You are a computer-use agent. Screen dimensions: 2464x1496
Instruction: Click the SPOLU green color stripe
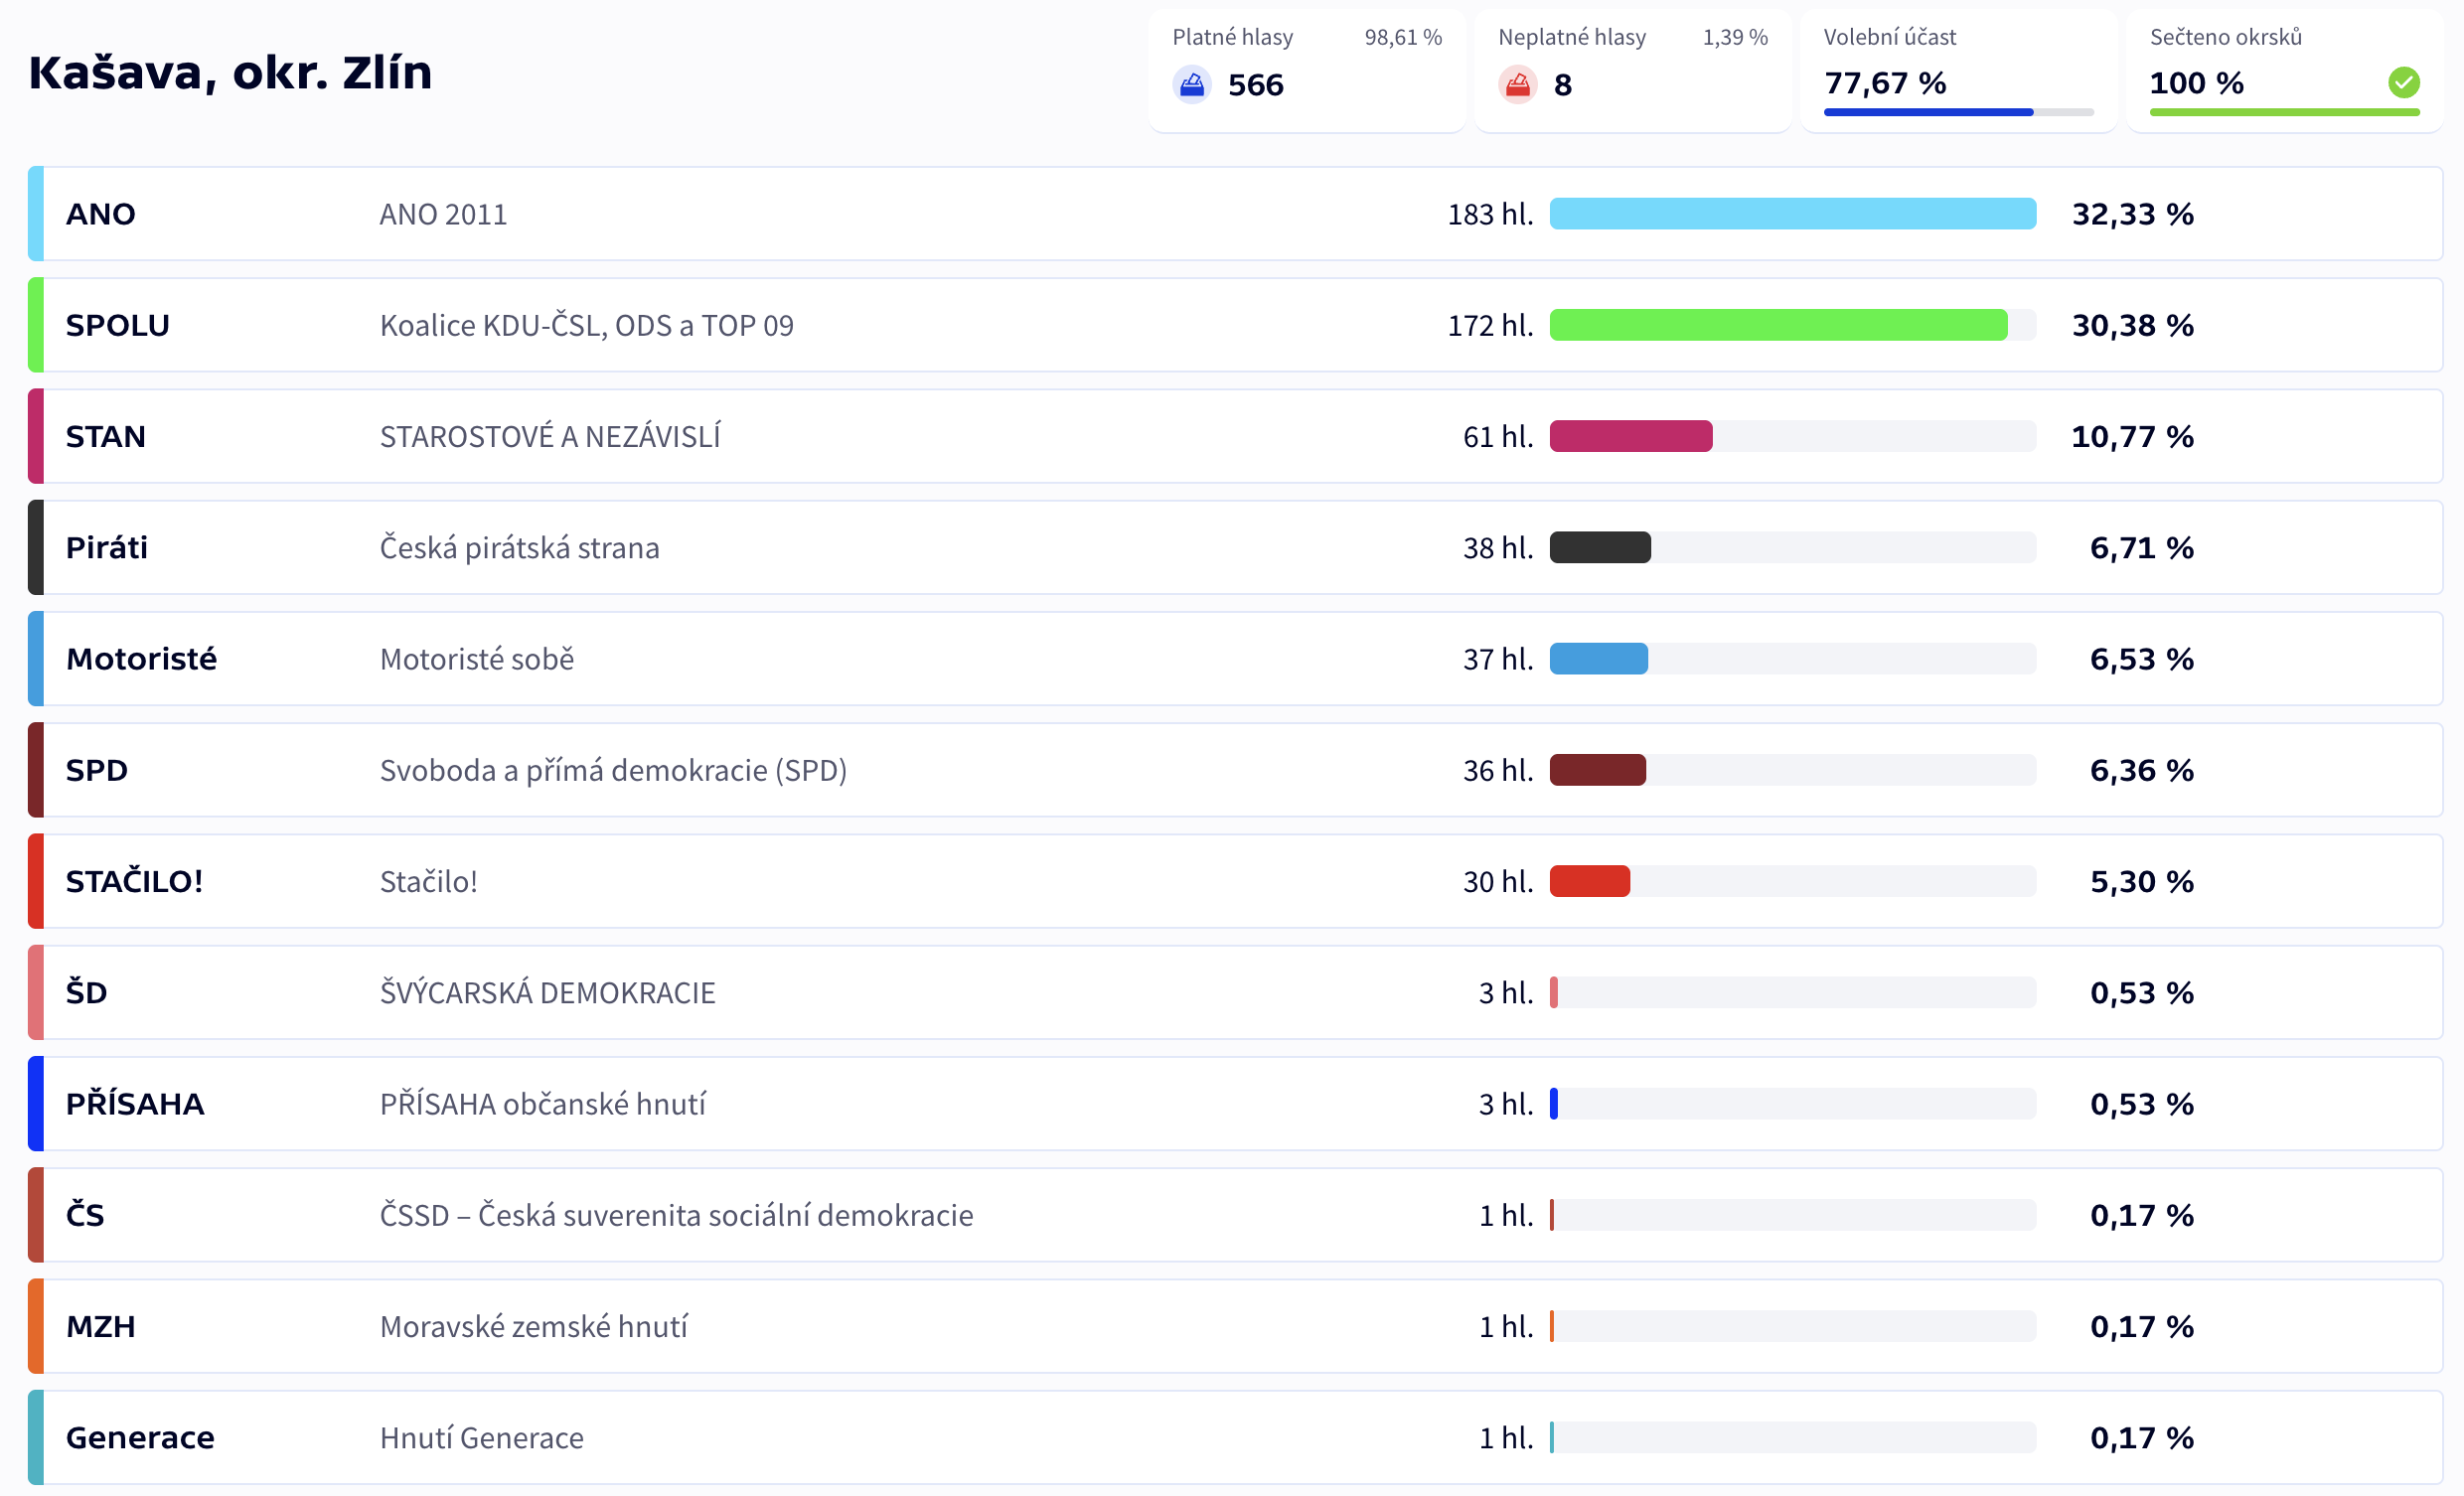(x=36, y=325)
